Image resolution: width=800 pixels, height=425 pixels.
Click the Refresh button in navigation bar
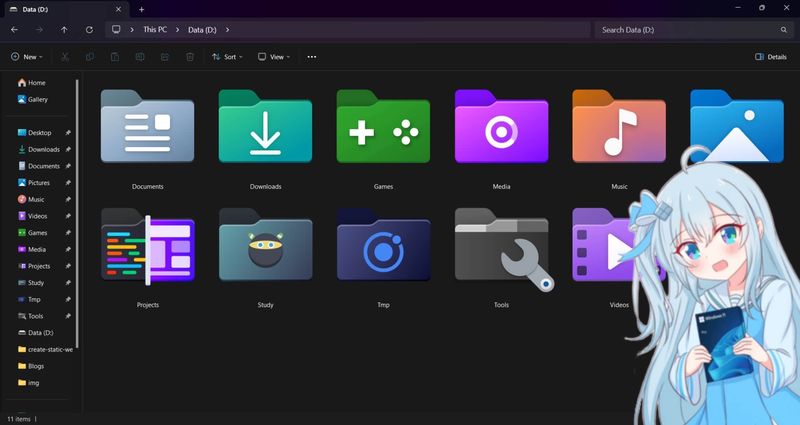pos(89,30)
